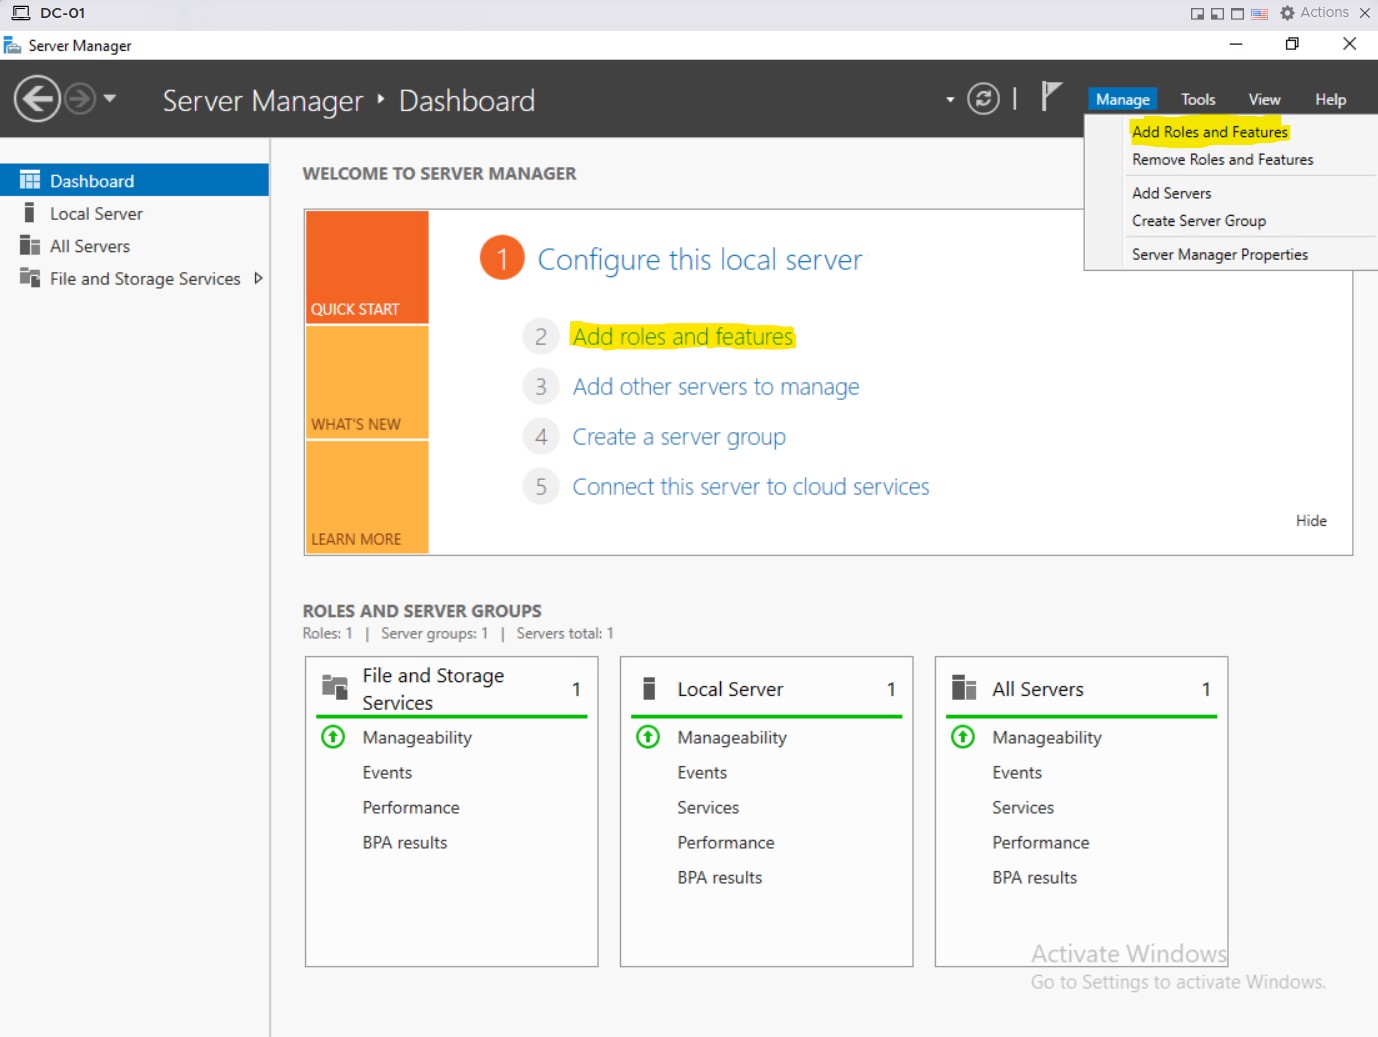
Task: Click green Manageability status icon in Local Server tile
Action: pyautogui.click(x=648, y=737)
